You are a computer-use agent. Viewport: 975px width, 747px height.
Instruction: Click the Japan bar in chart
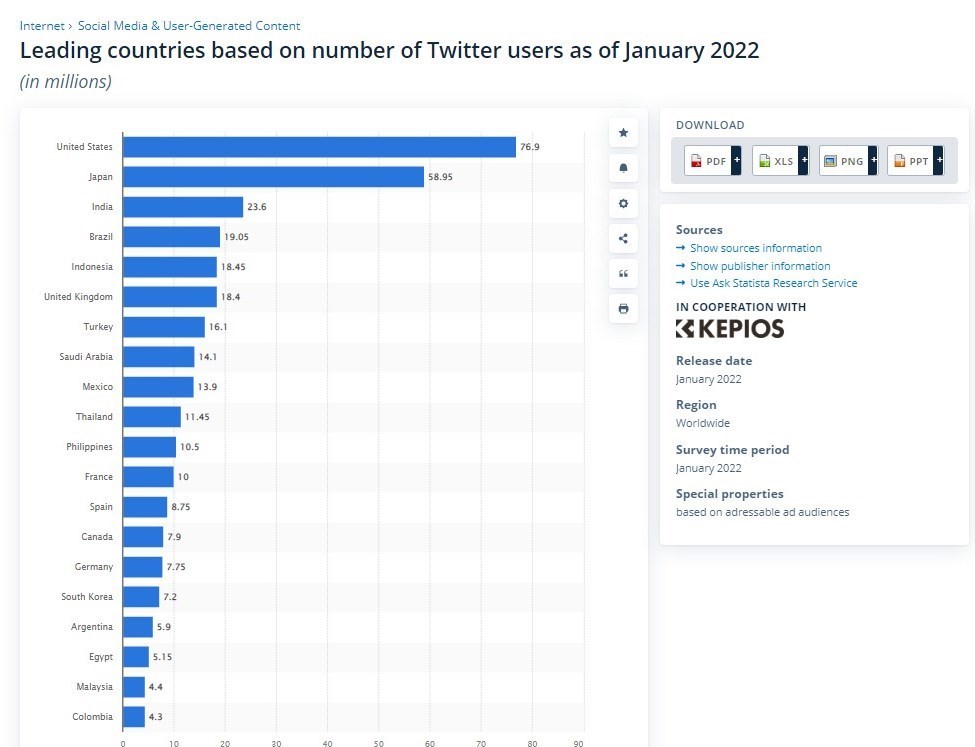point(273,177)
